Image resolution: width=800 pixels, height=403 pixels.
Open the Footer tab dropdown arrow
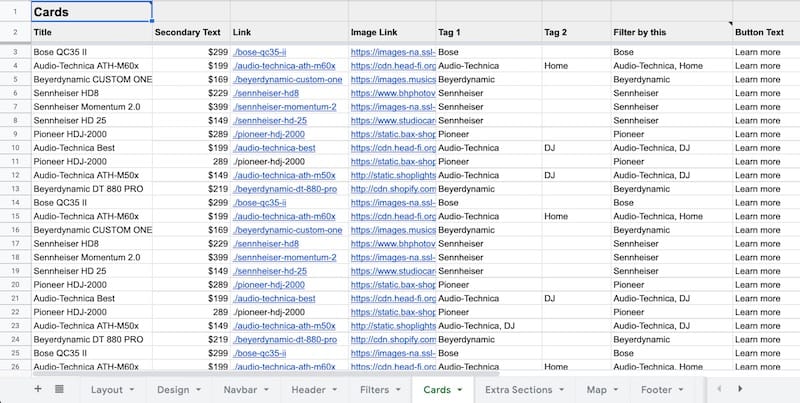(681, 390)
